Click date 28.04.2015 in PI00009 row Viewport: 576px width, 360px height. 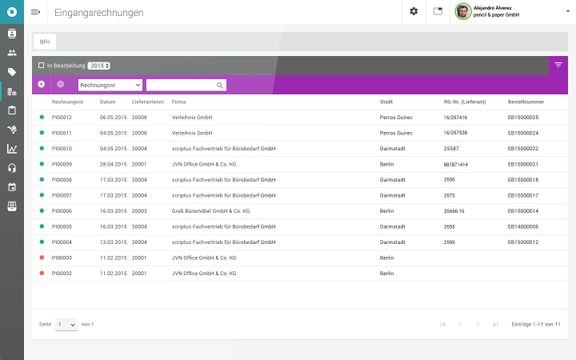tap(113, 164)
